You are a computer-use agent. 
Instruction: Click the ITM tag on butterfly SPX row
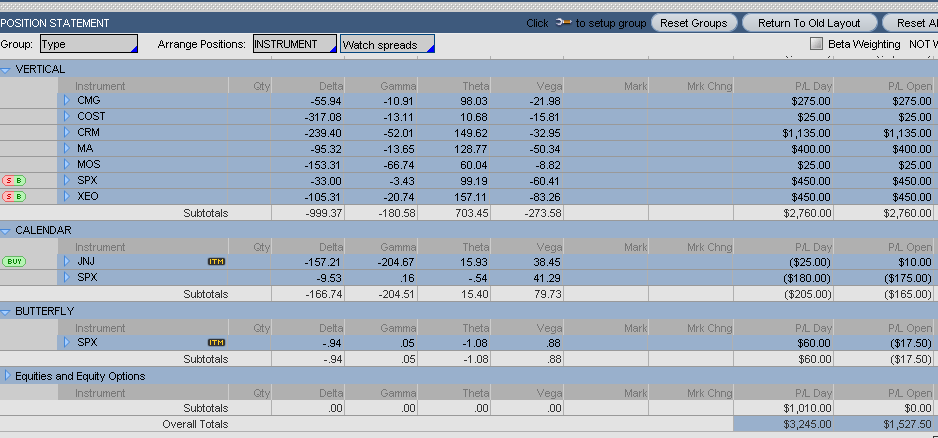216,342
